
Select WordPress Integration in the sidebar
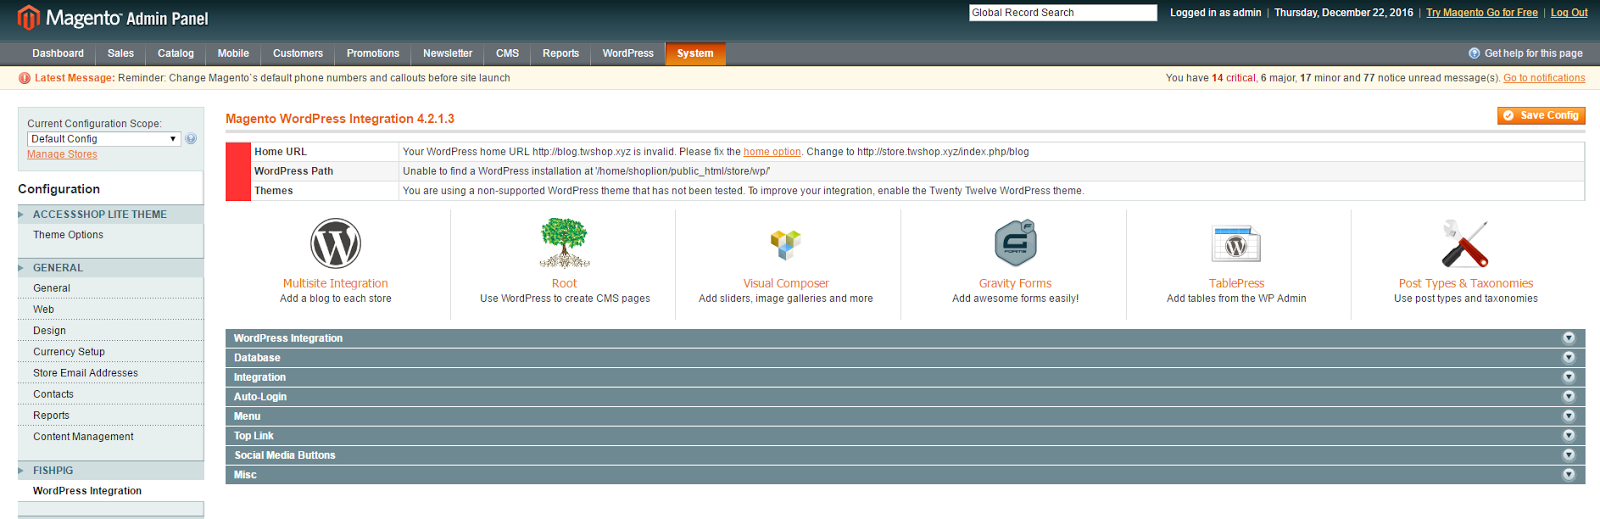[87, 491]
